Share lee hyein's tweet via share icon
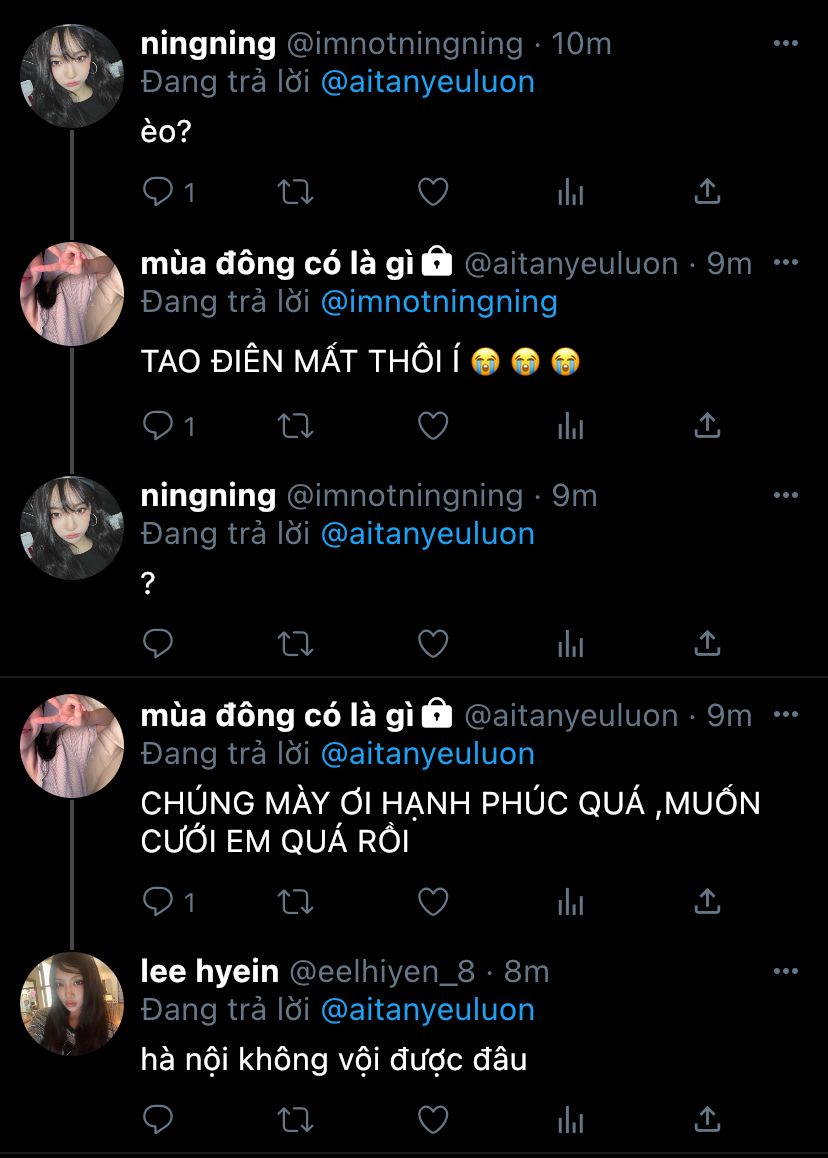Screen dimensions: 828x1158 (x=707, y=1119)
